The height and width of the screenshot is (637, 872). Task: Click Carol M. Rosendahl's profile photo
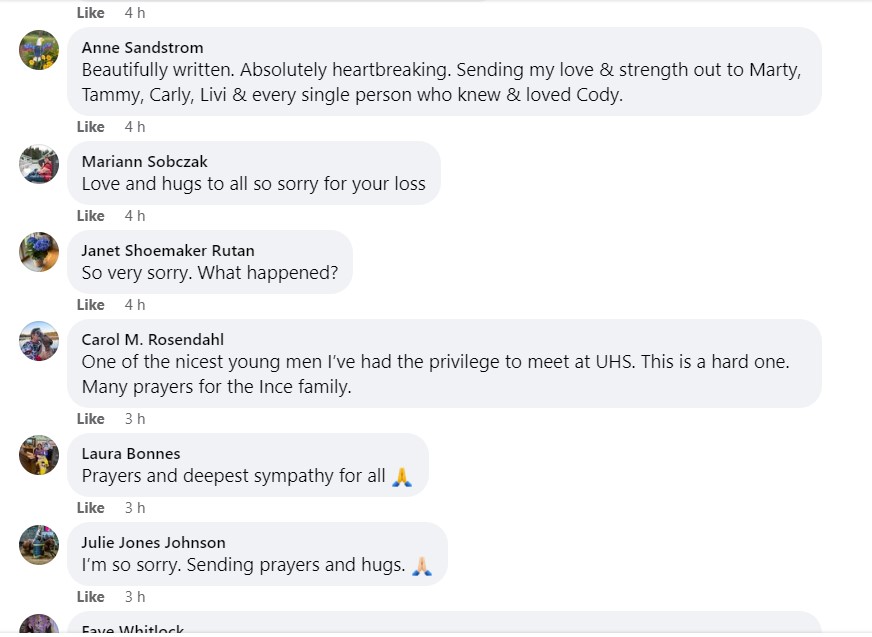click(x=39, y=341)
